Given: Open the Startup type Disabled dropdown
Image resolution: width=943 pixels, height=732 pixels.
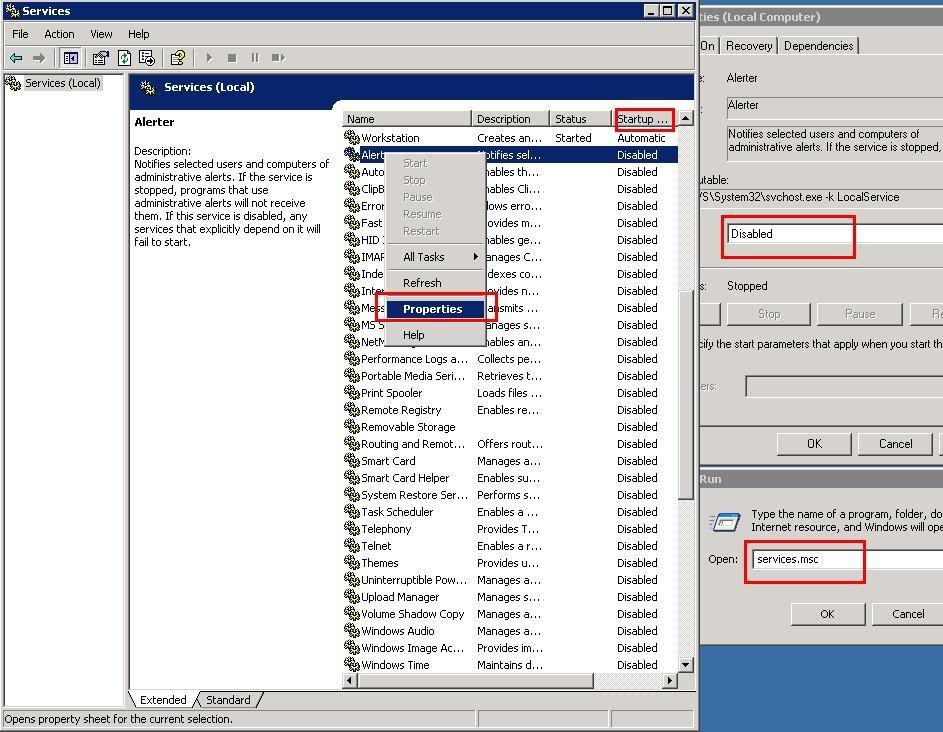Looking at the screenshot, I should (x=835, y=233).
